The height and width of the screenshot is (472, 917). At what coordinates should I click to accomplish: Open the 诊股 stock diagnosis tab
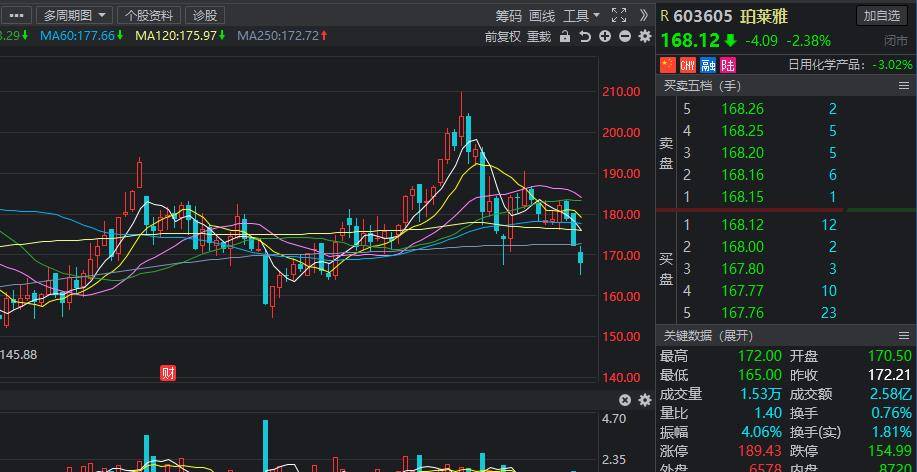pos(204,15)
